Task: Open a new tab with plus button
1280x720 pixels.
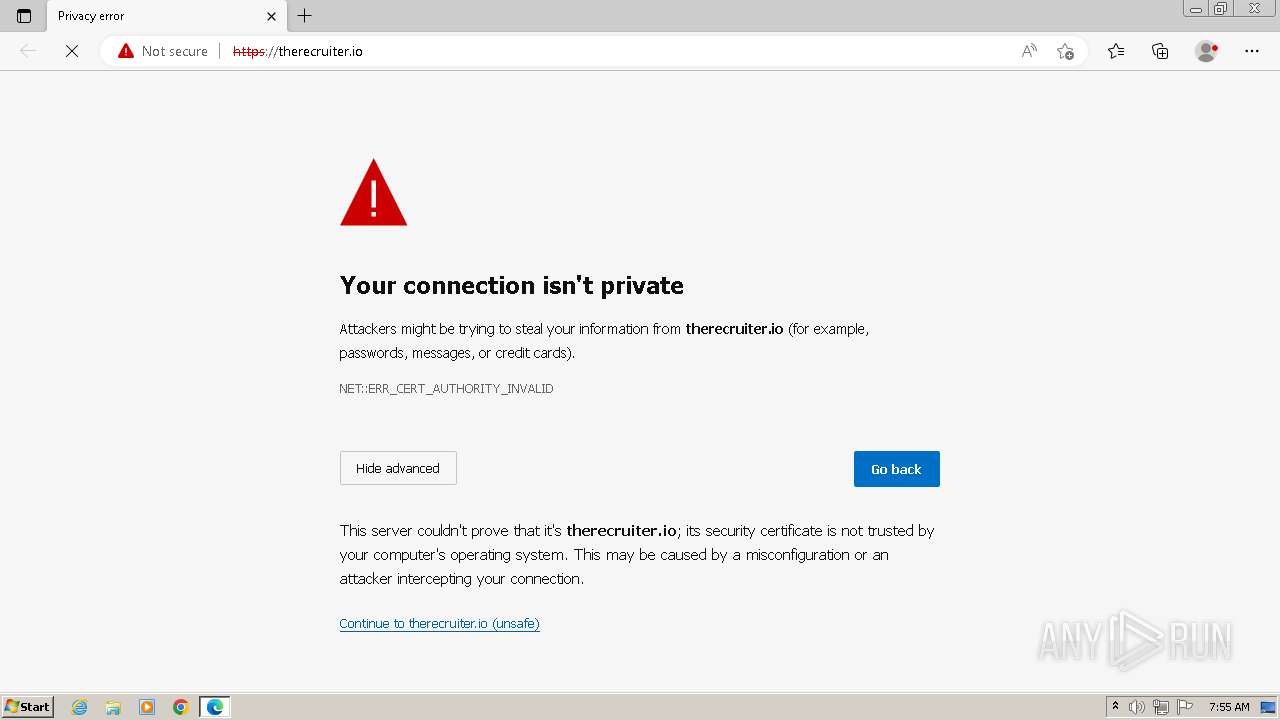Action: tap(305, 16)
